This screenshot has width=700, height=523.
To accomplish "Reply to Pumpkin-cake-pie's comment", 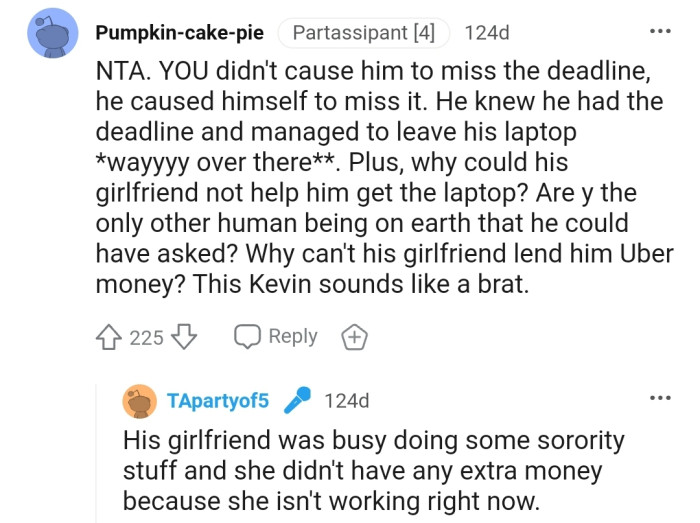I will tap(276, 337).
